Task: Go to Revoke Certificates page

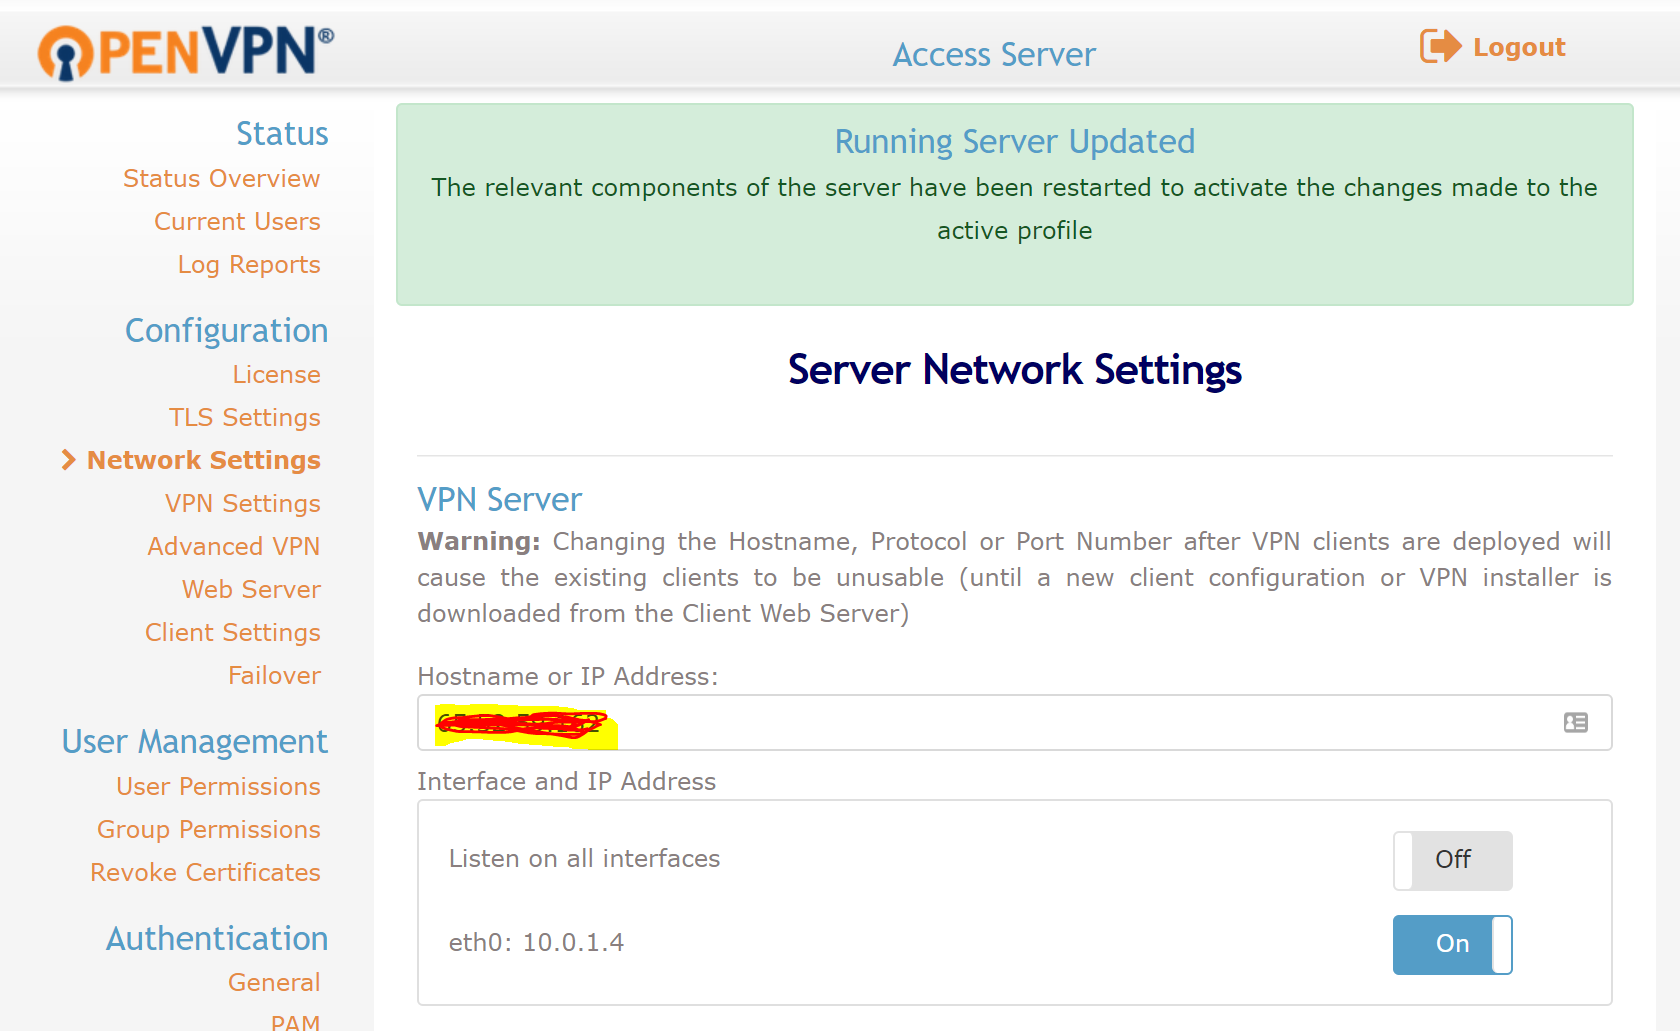Action: (206, 872)
